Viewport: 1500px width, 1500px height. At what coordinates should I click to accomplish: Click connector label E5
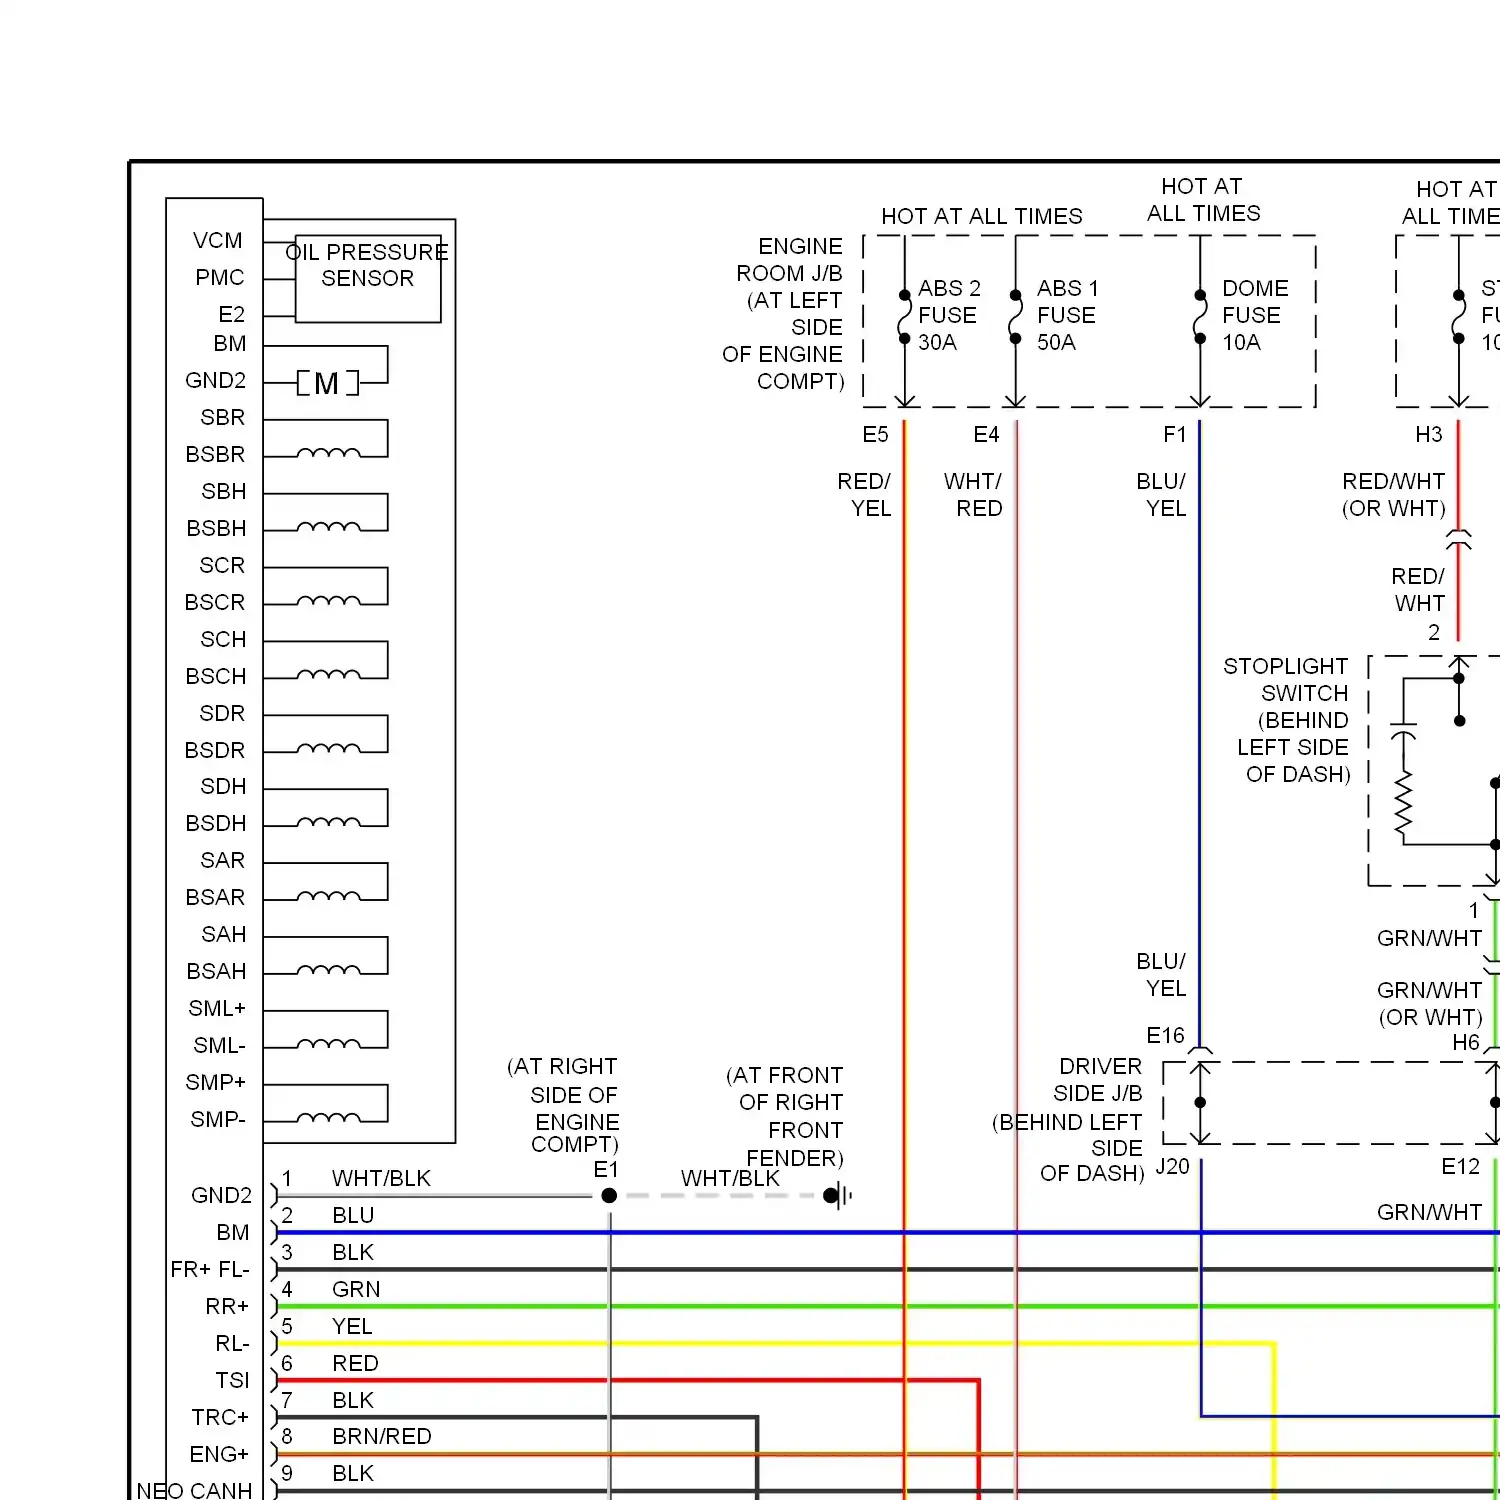875,435
